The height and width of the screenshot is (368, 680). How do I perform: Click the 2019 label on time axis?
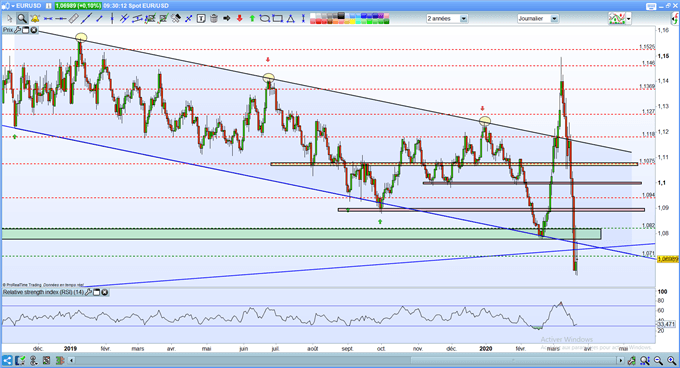(x=70, y=348)
